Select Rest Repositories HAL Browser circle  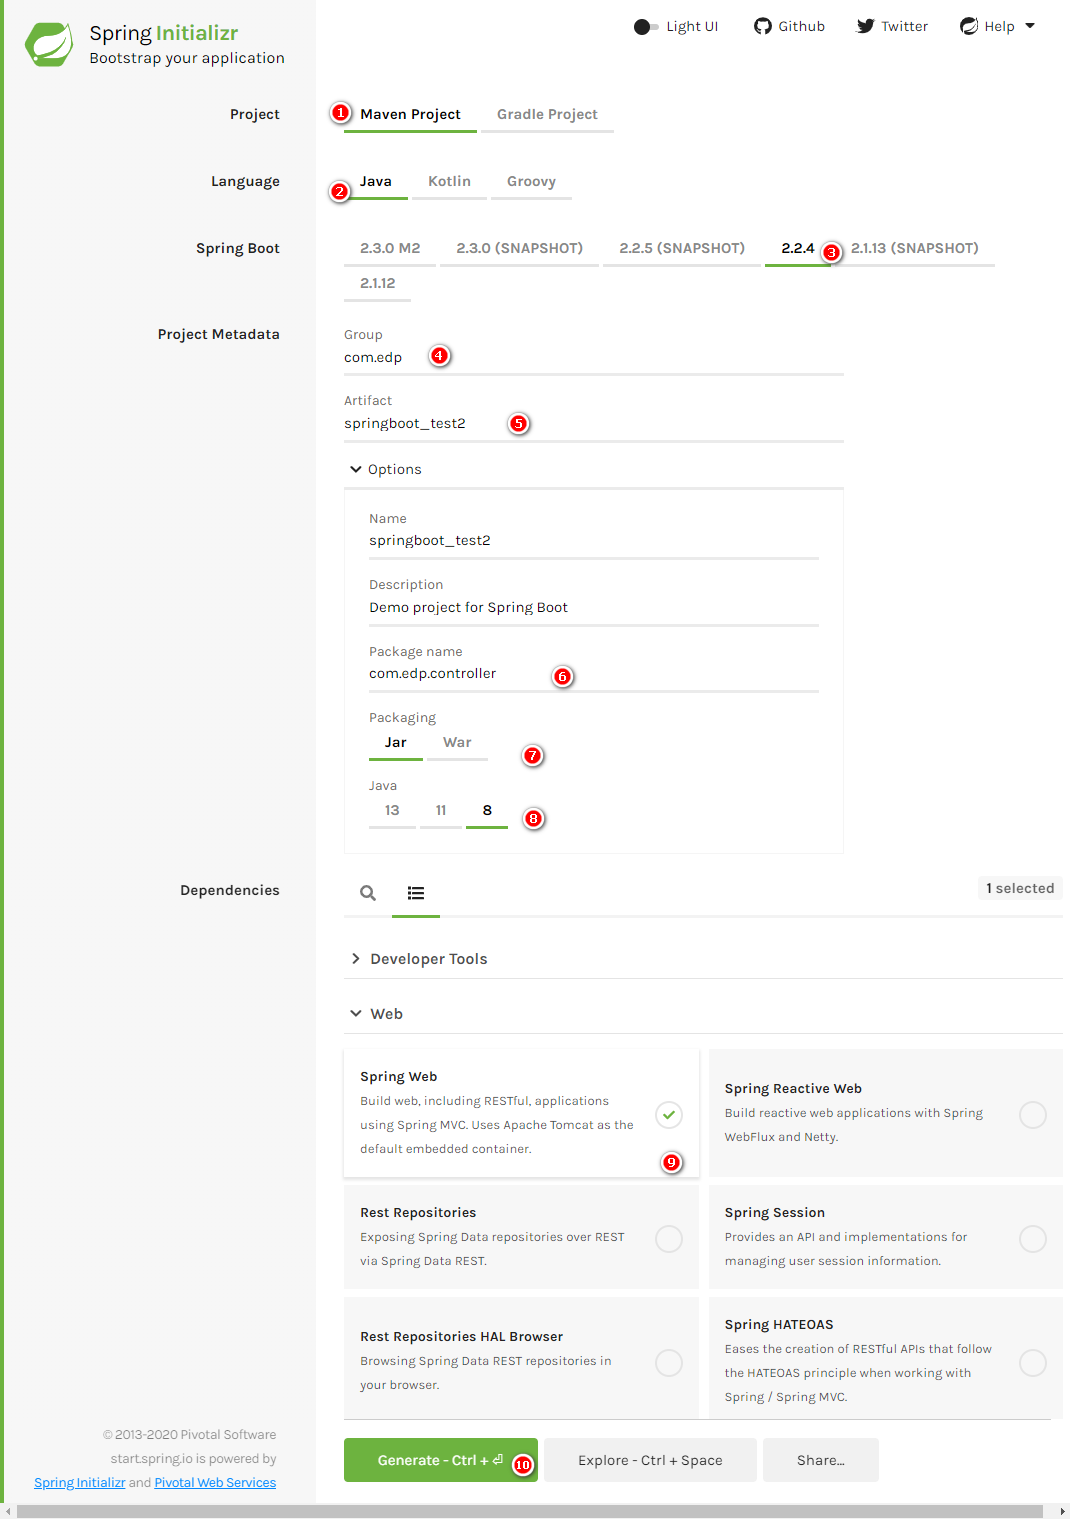coord(669,1362)
